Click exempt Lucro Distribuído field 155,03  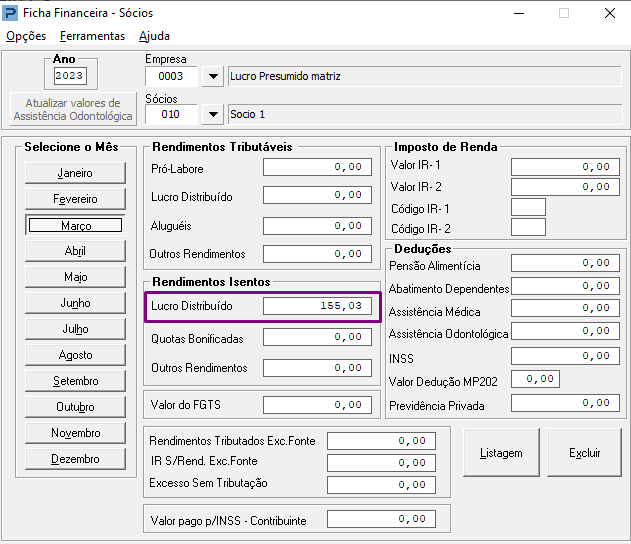(317, 306)
